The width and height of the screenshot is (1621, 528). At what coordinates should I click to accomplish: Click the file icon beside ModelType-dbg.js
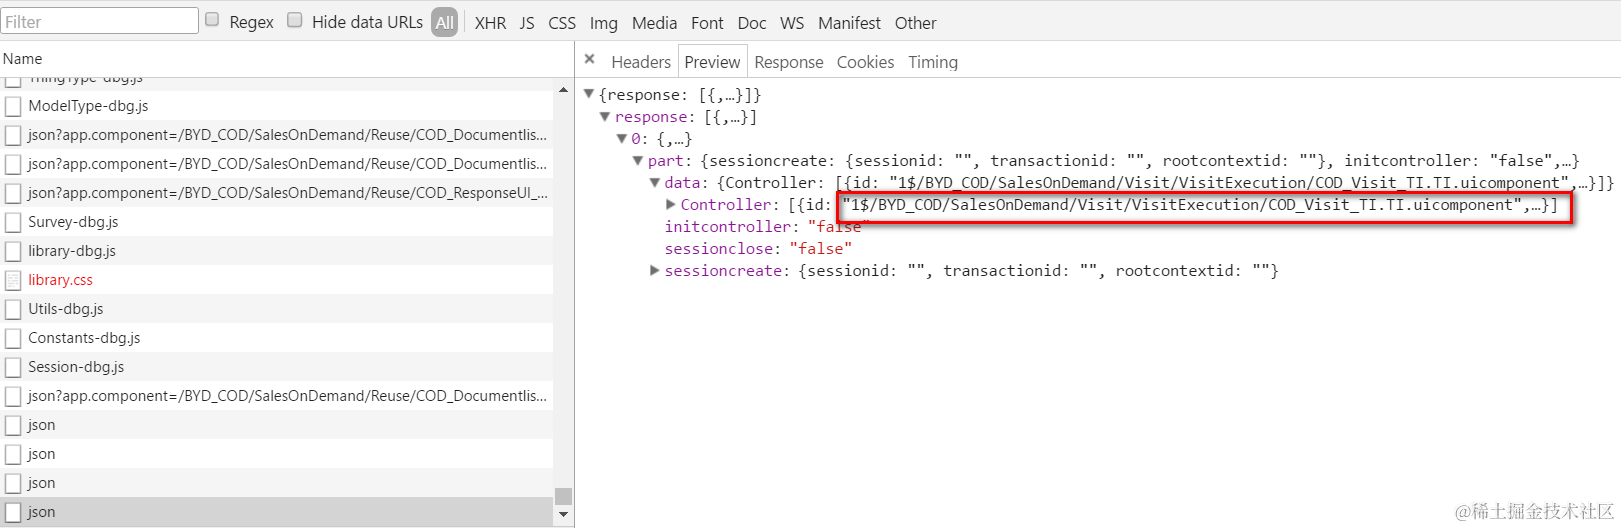click(x=13, y=106)
